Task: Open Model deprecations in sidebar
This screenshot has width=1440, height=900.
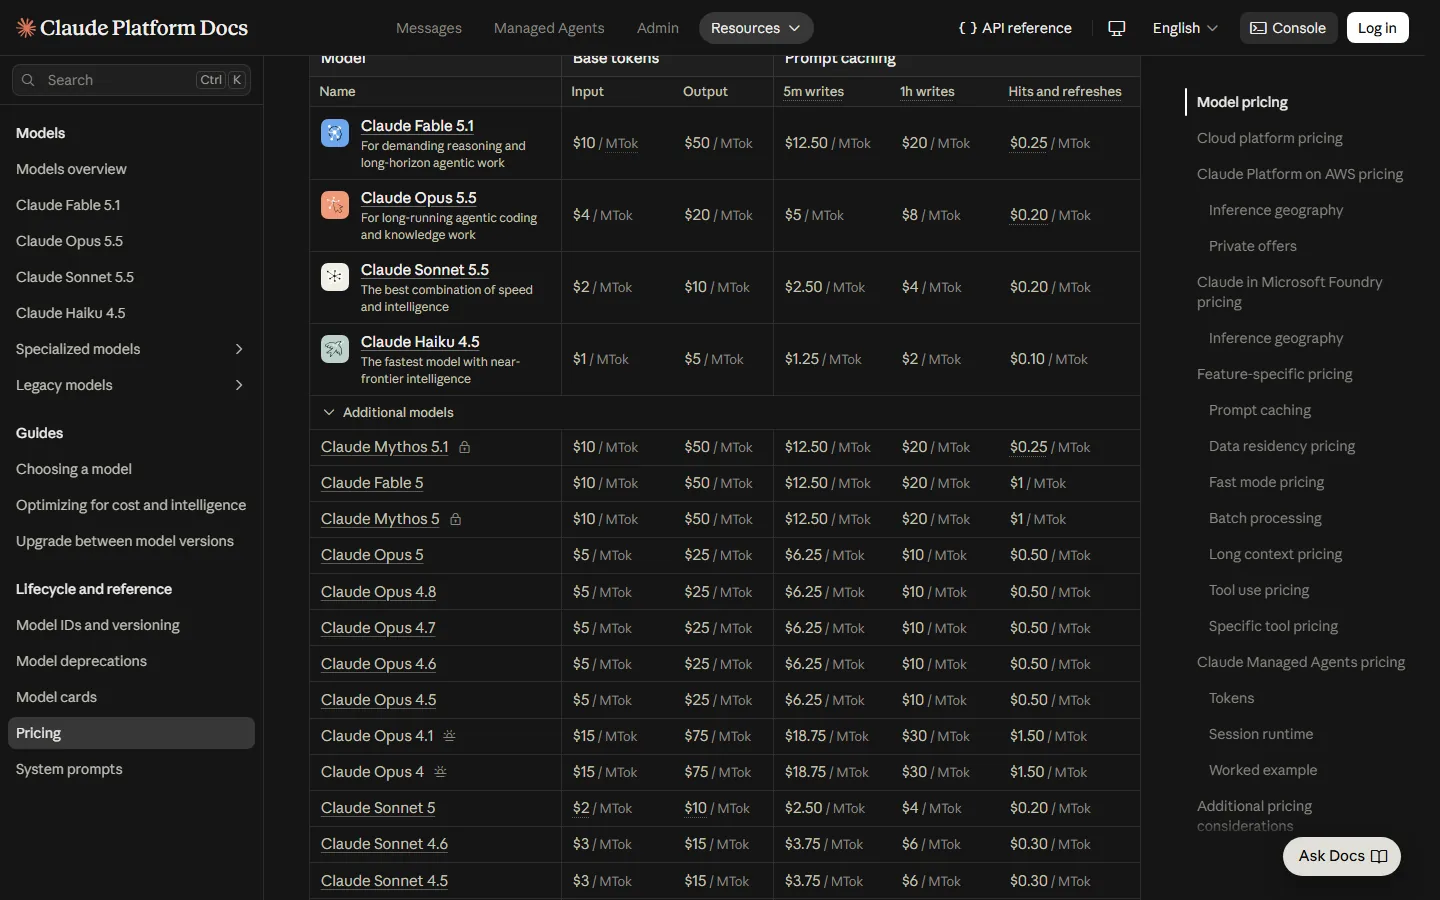Action: point(81,661)
